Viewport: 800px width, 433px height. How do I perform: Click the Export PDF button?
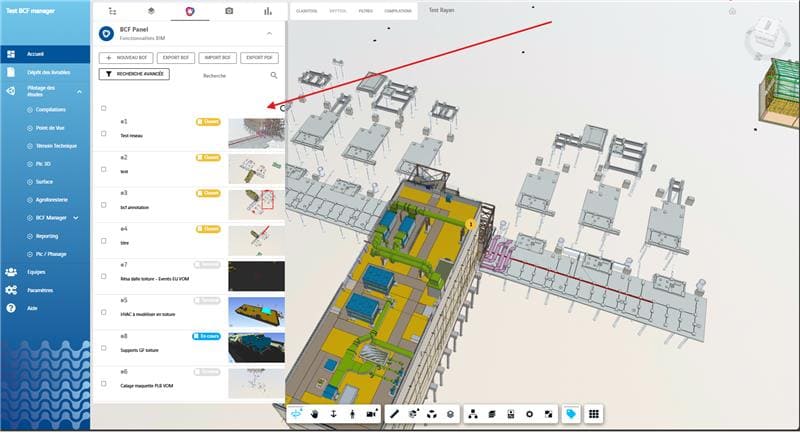tap(259, 57)
